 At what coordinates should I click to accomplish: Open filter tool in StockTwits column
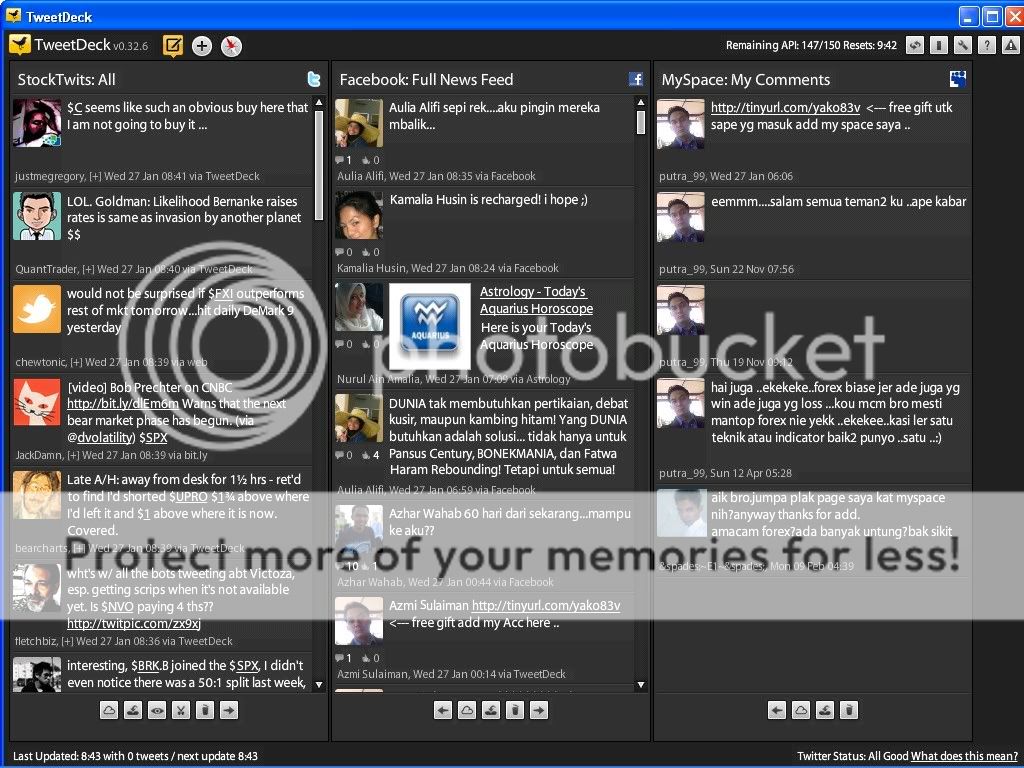181,710
